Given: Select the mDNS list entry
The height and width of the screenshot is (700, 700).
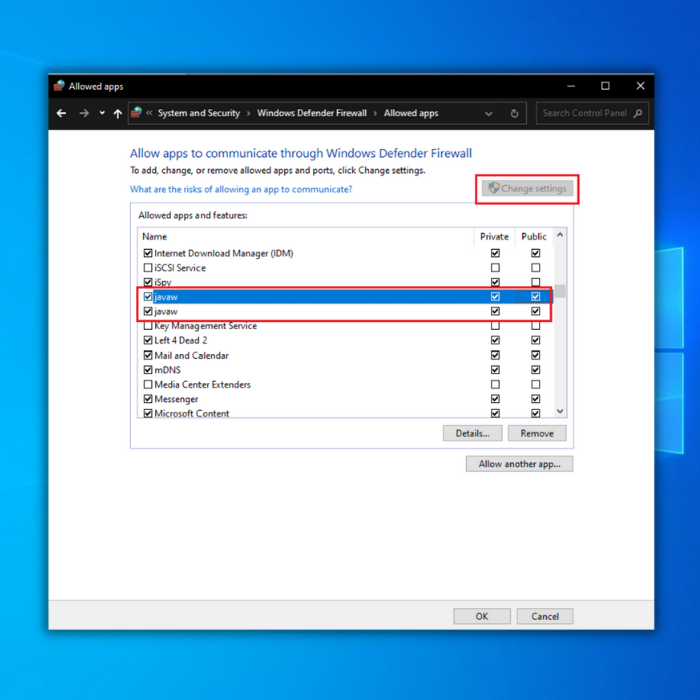Looking at the screenshot, I should point(346,370).
